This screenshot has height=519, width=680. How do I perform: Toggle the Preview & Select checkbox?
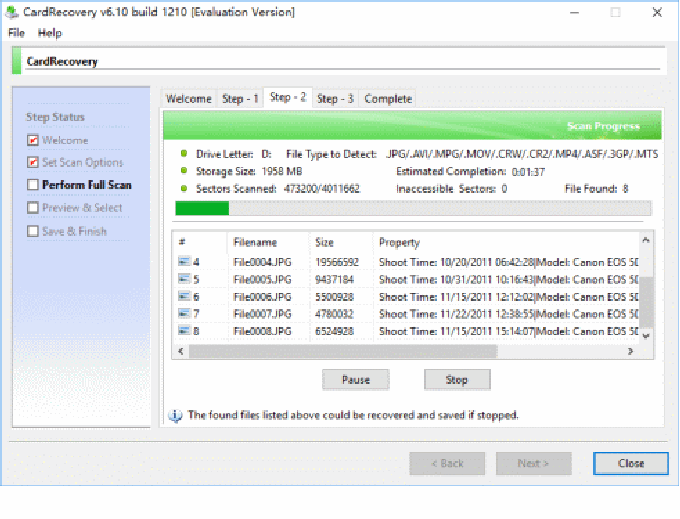tap(33, 207)
